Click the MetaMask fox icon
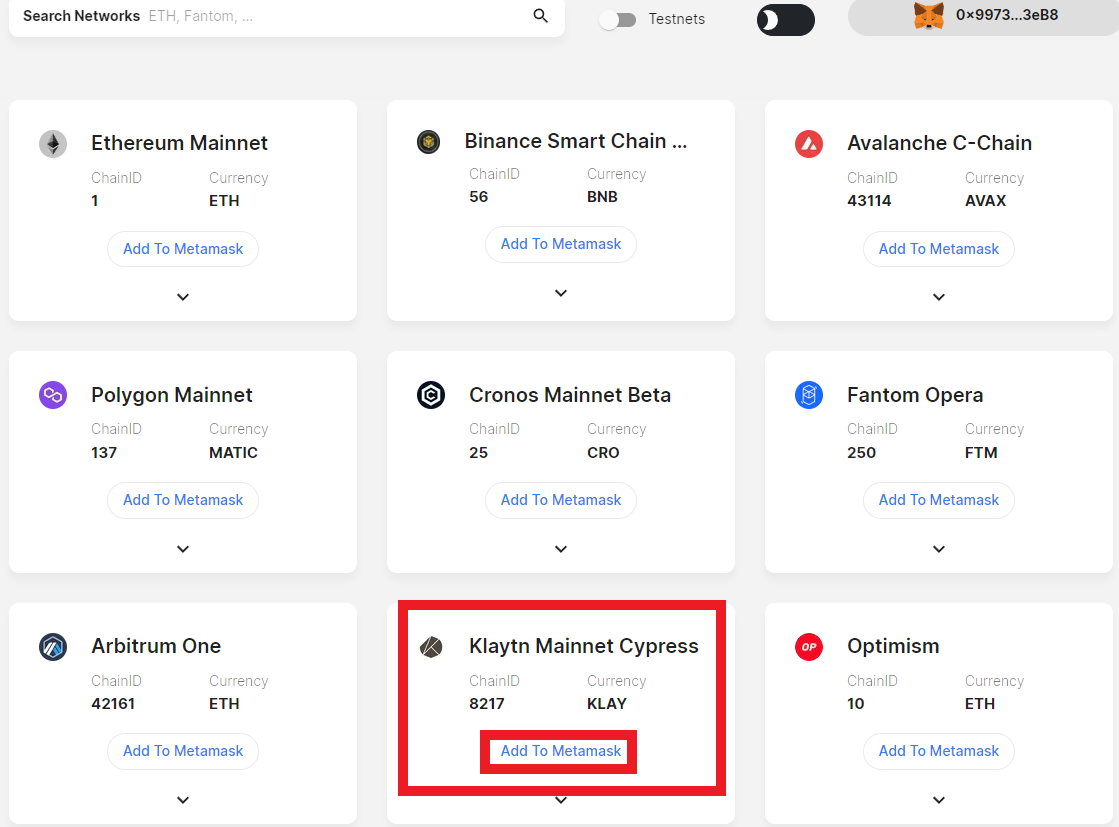 pos(928,16)
